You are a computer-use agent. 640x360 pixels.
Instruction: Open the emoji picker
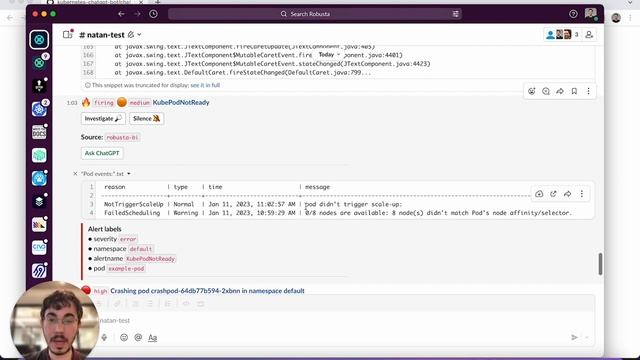(124, 338)
